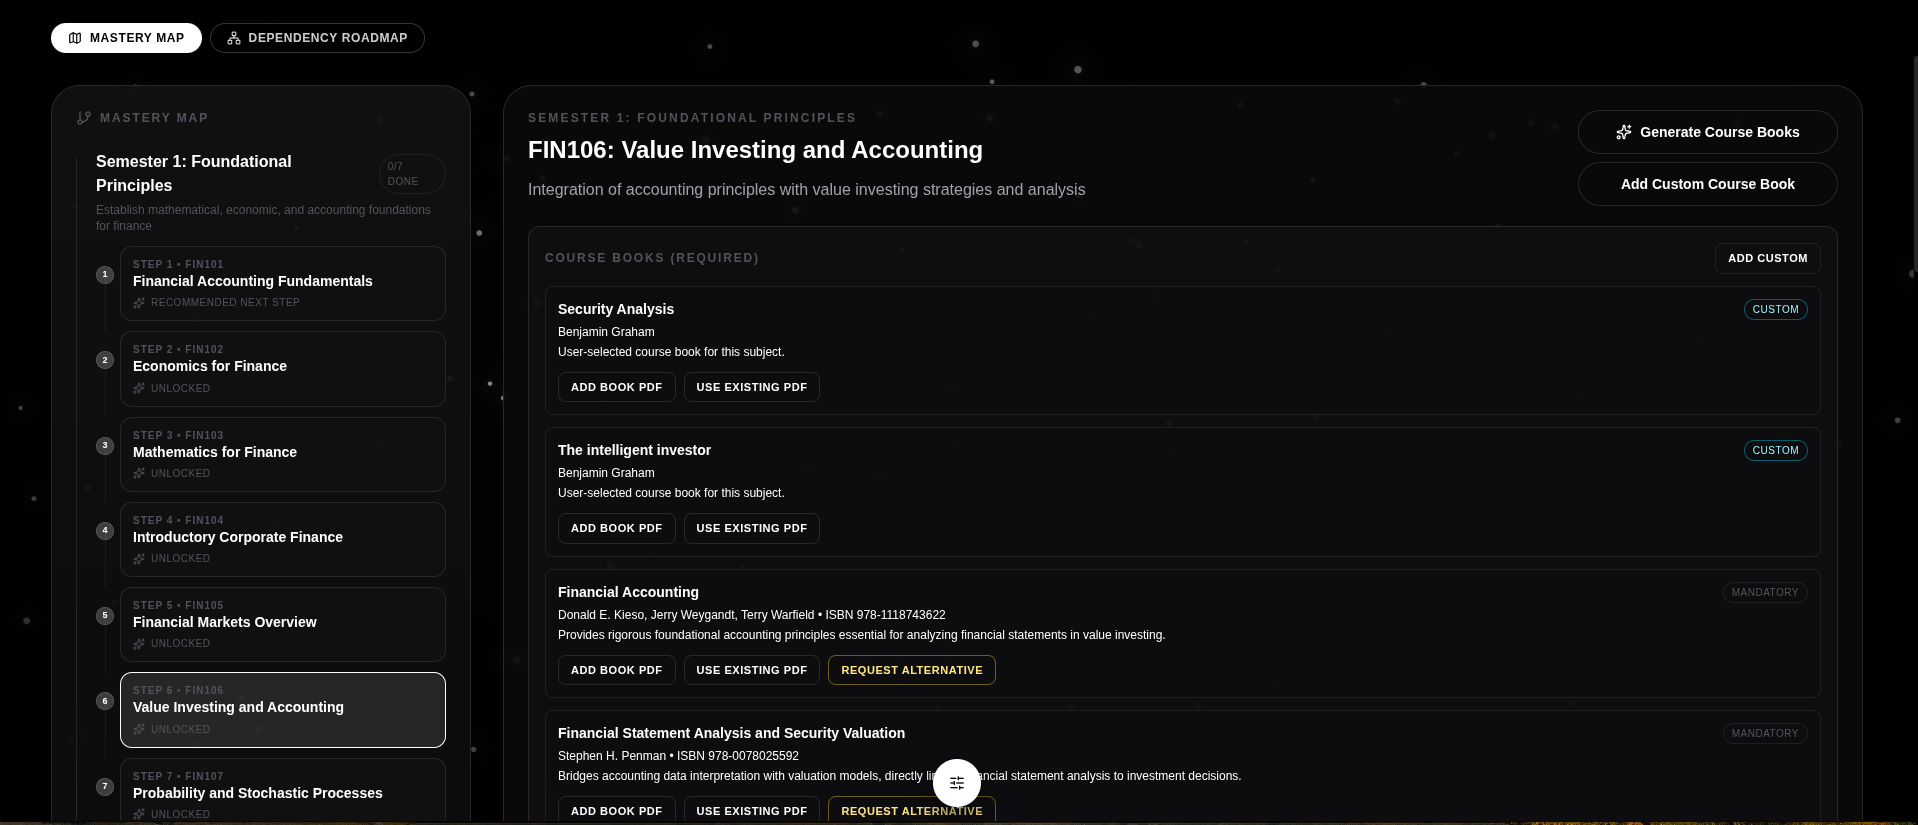This screenshot has width=1918, height=825.
Task: Toggle the CUSTOM badge on Security Analysis
Action: click(1775, 309)
